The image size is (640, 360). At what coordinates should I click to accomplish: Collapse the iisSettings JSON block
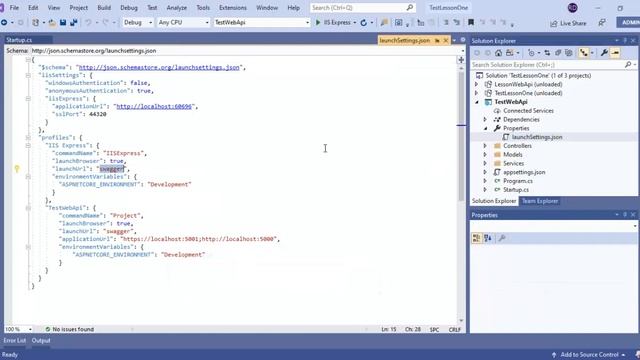pyautogui.click(x=28, y=75)
